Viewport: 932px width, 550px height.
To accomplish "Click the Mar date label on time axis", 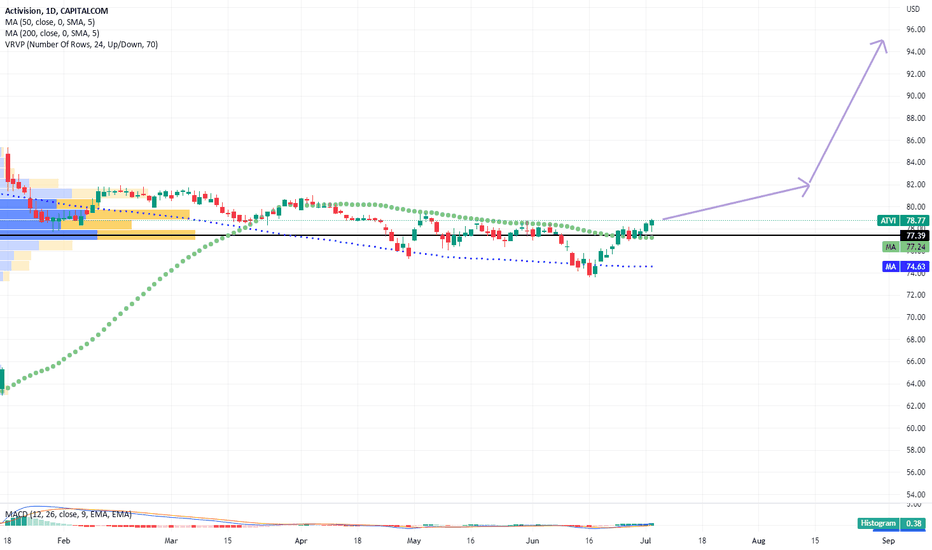I will (x=171, y=540).
